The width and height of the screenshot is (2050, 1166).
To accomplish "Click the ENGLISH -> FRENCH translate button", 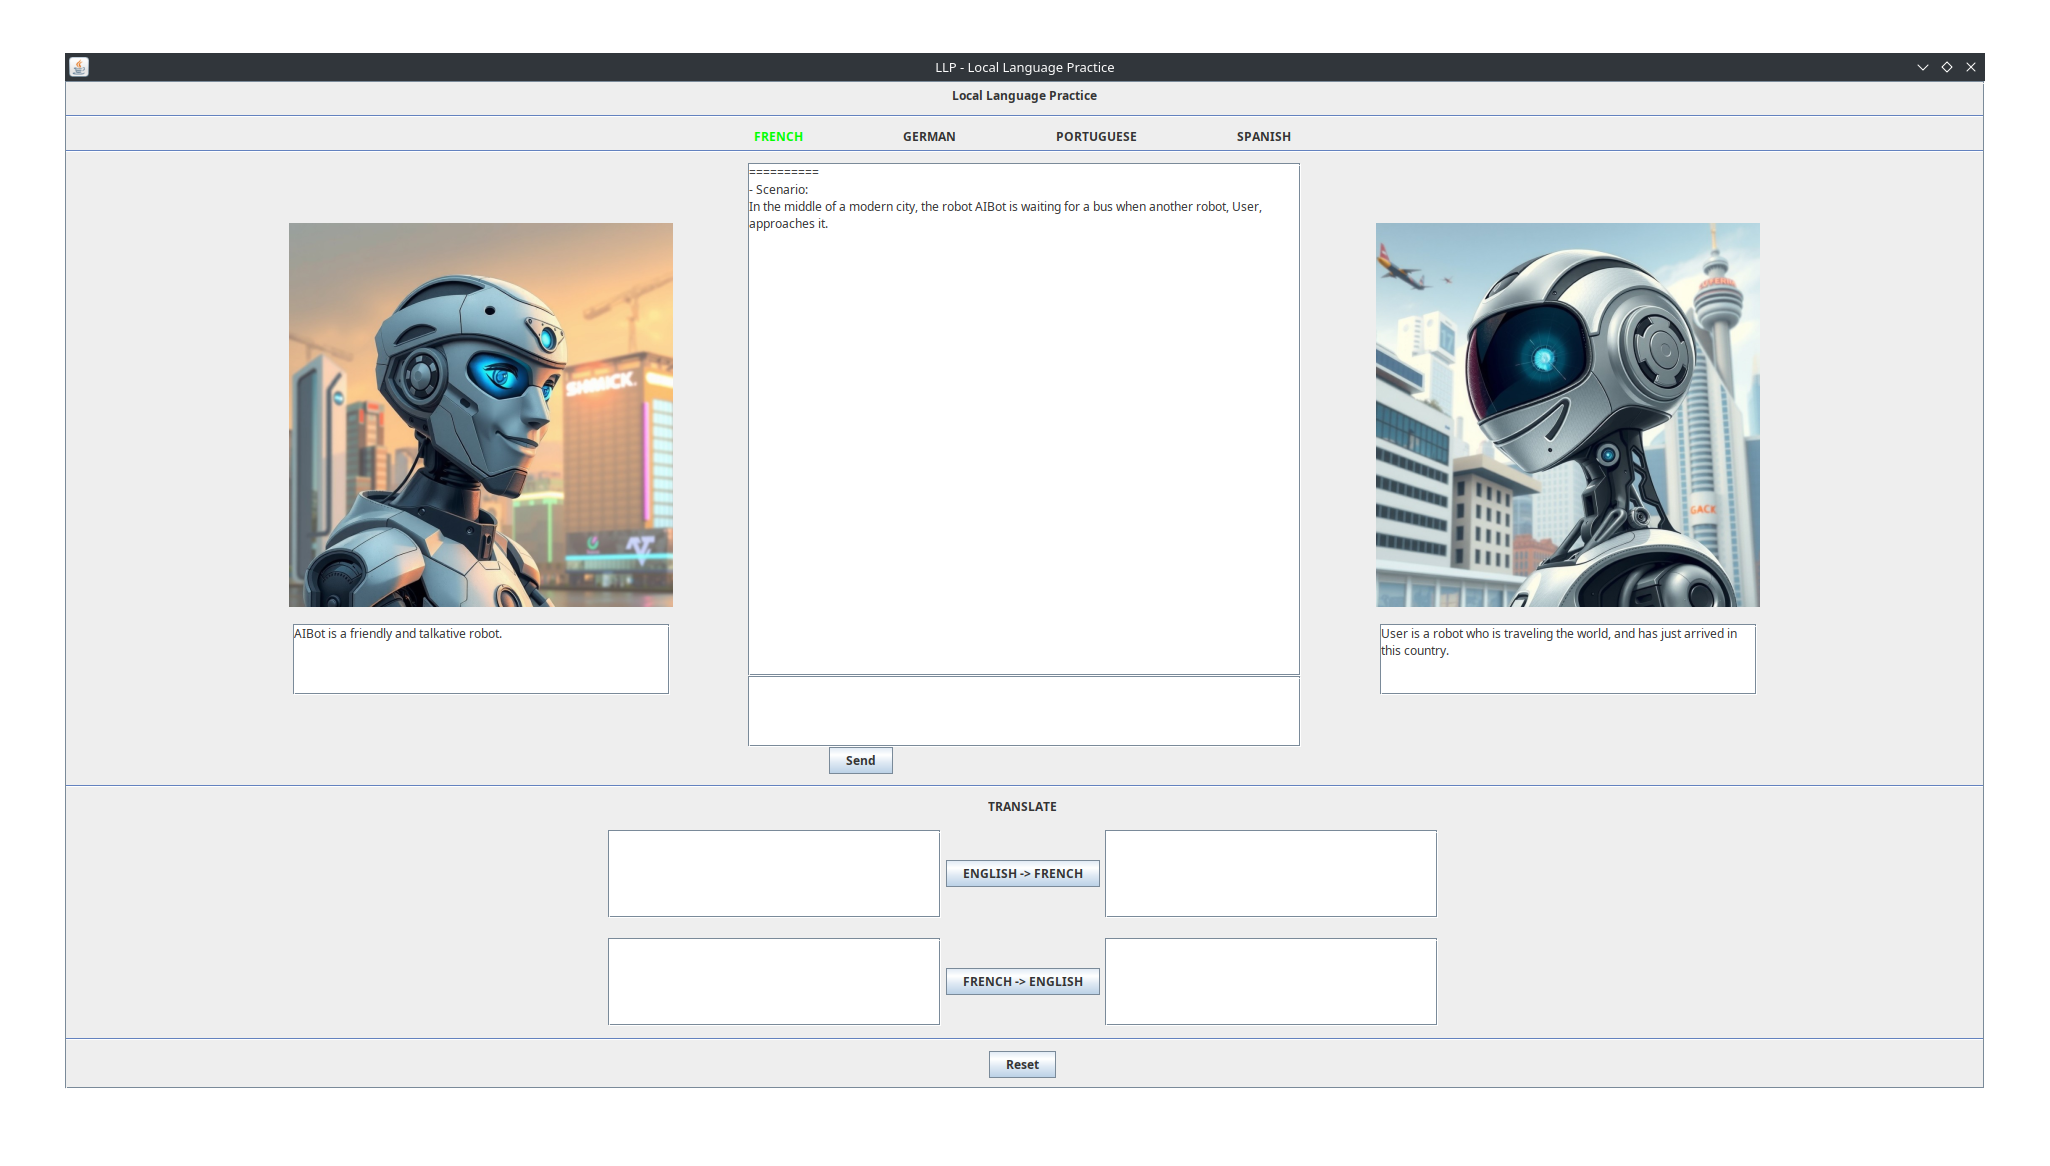I will click(1022, 874).
